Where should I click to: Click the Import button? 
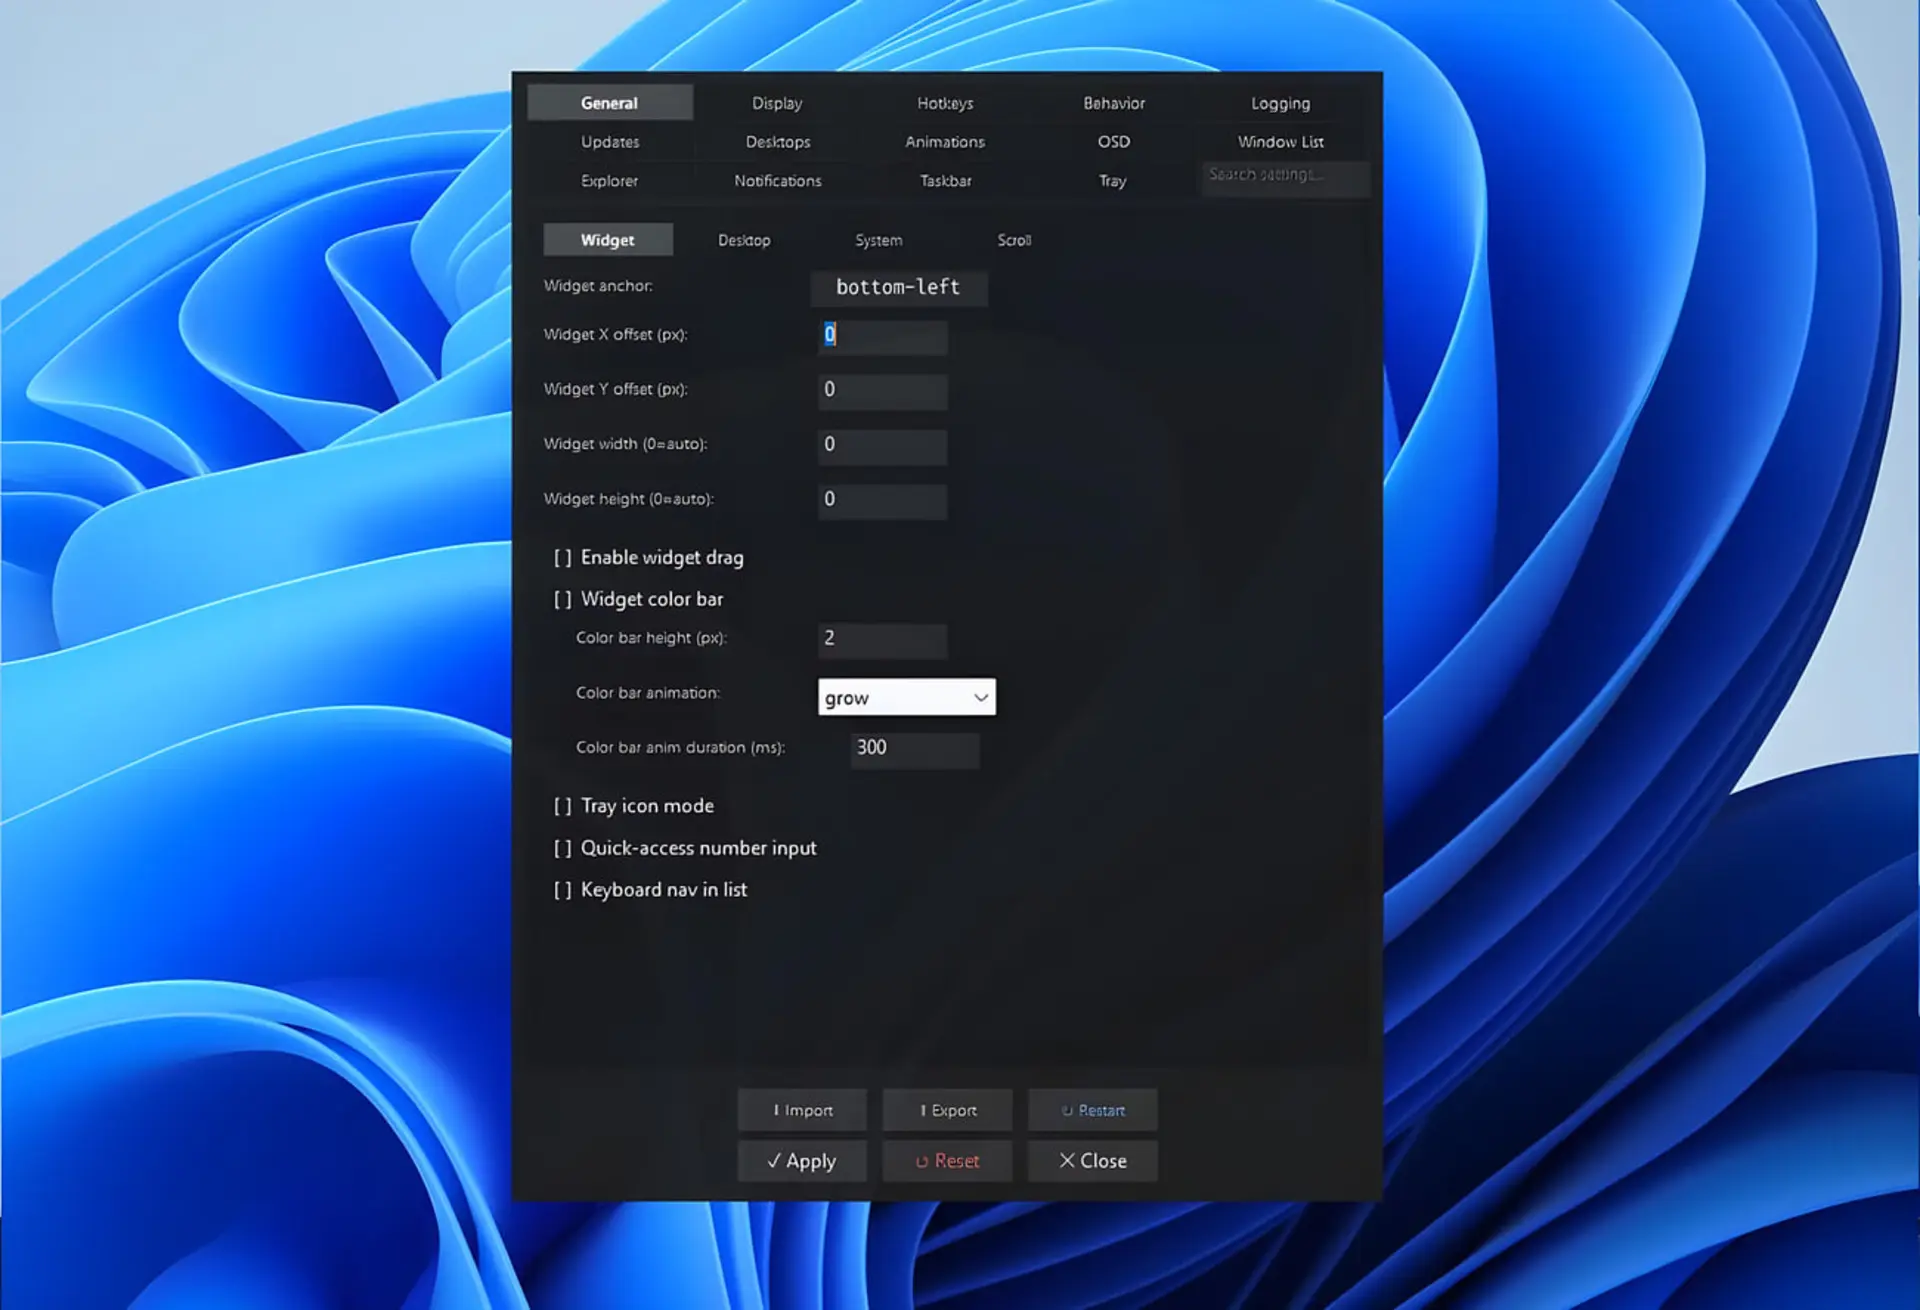803,1110
